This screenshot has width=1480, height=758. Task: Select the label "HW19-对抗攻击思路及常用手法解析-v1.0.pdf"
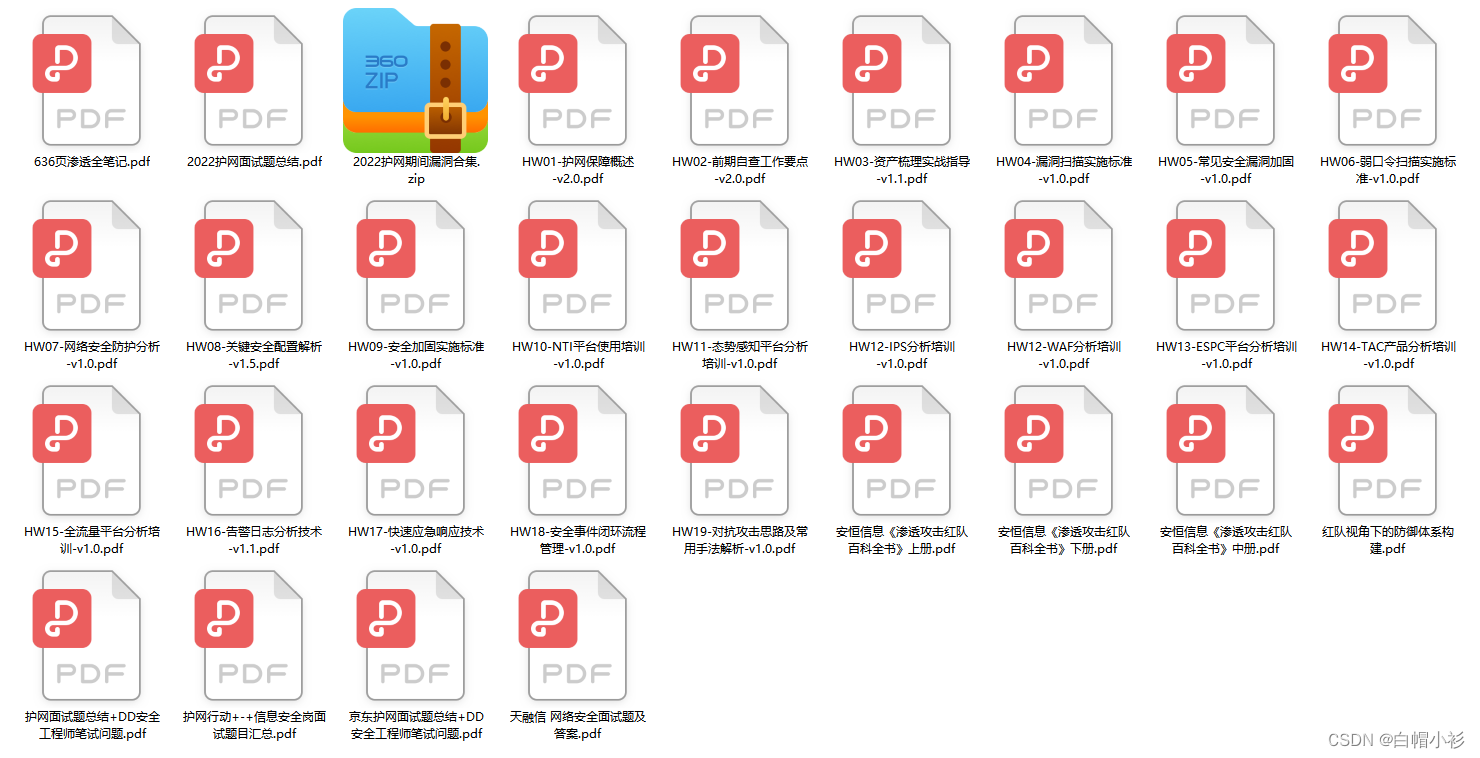tap(740, 540)
